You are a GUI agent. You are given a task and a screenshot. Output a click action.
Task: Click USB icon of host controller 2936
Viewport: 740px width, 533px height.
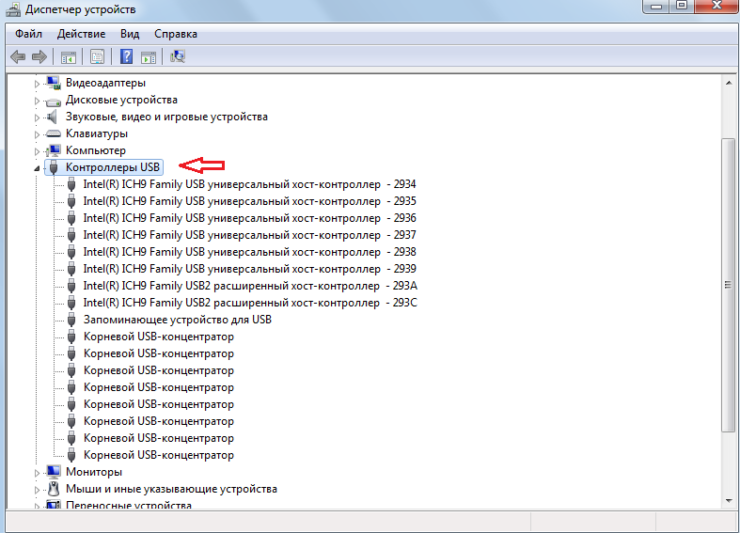pos(71,218)
